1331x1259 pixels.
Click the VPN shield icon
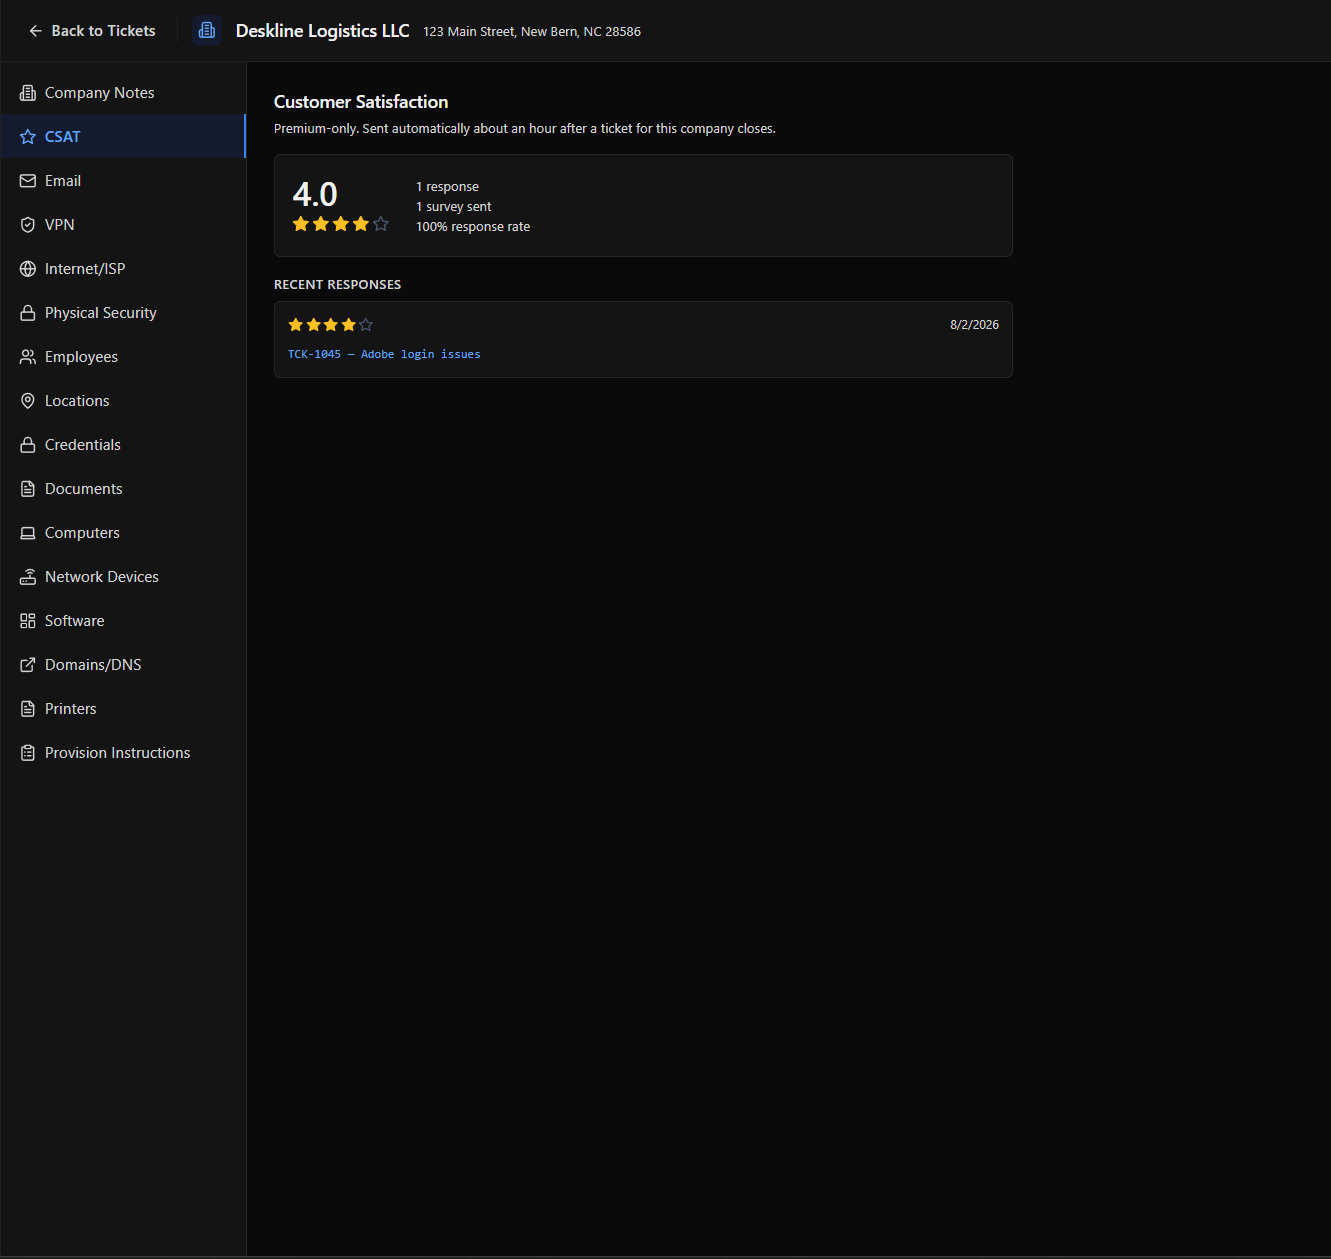point(28,225)
